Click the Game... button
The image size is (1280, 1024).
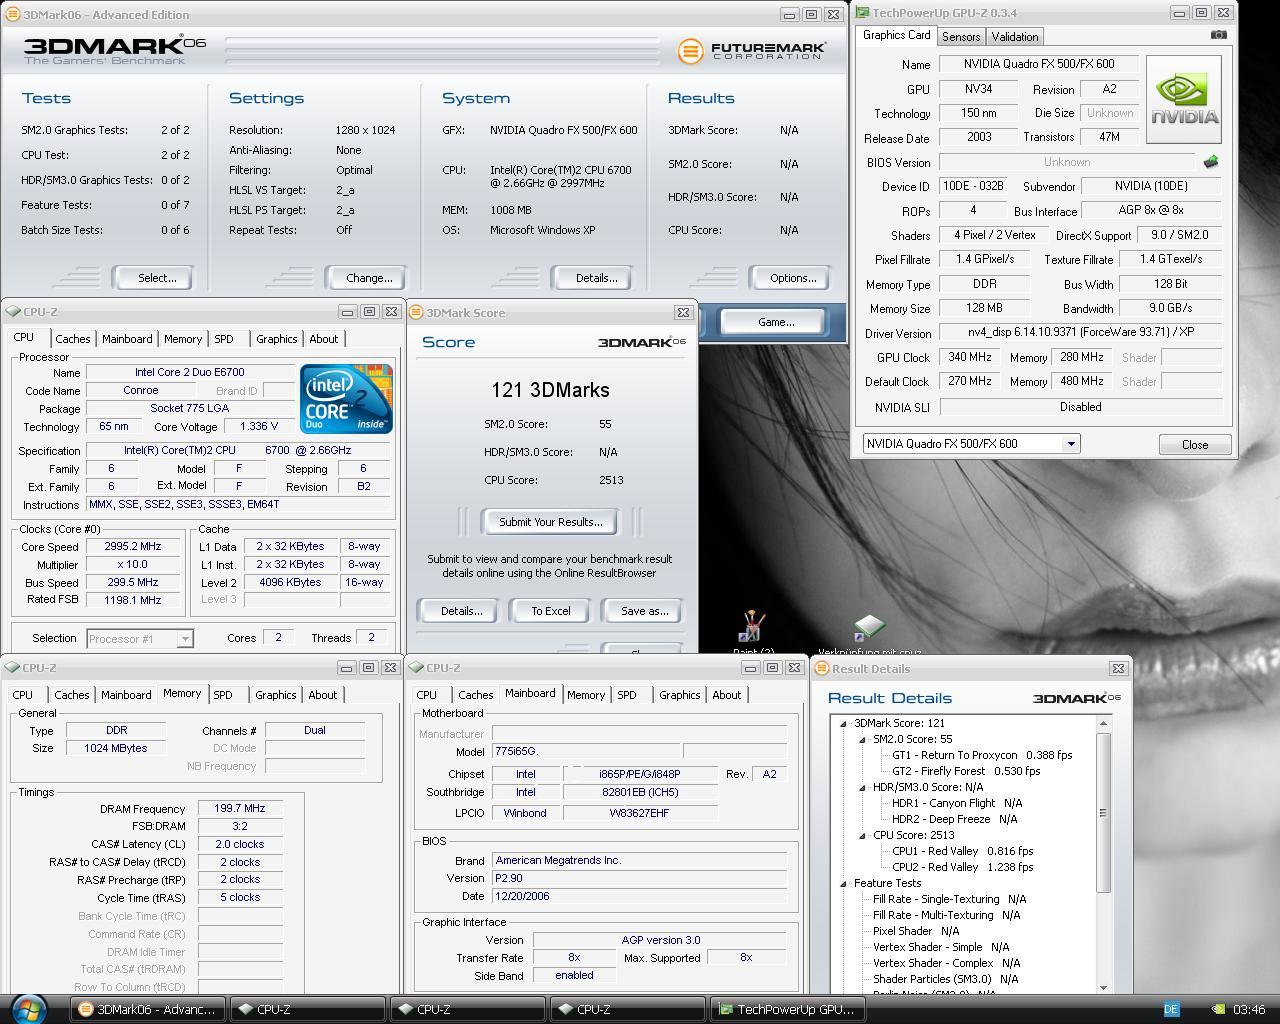(x=773, y=322)
